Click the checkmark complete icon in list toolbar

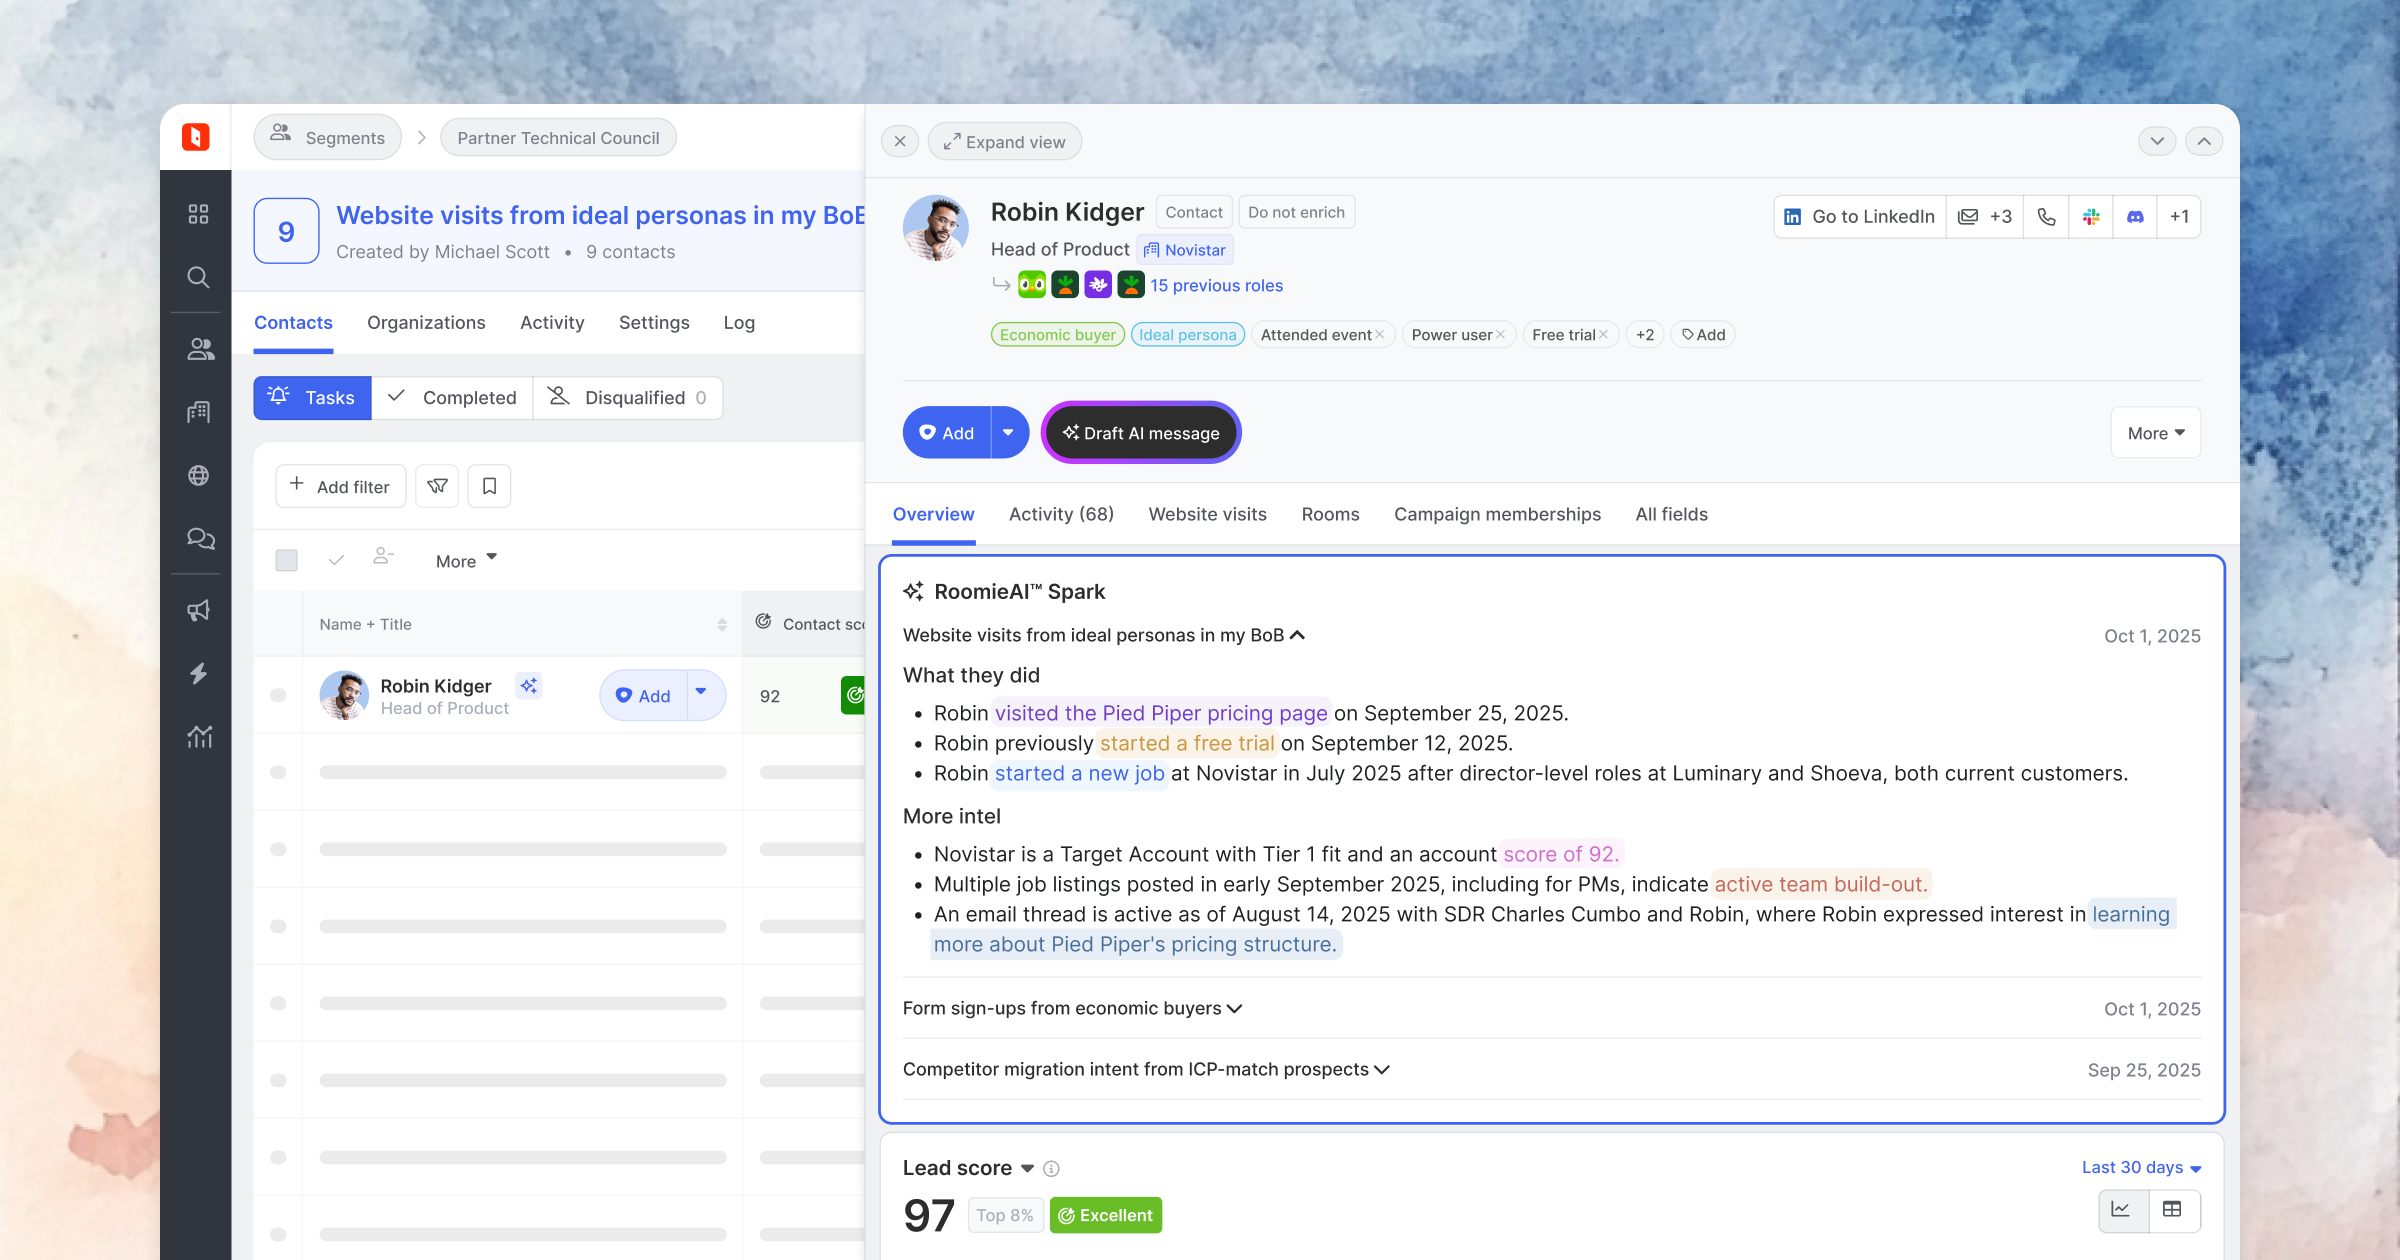(x=336, y=560)
